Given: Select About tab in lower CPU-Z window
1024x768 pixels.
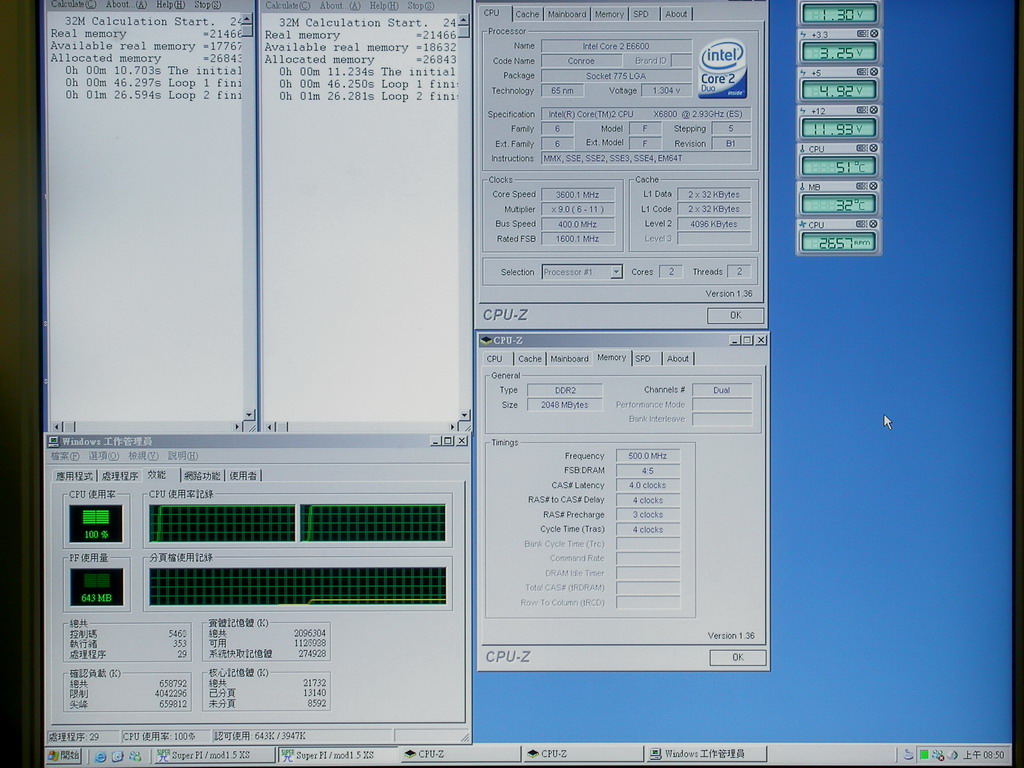Looking at the screenshot, I should 678,359.
